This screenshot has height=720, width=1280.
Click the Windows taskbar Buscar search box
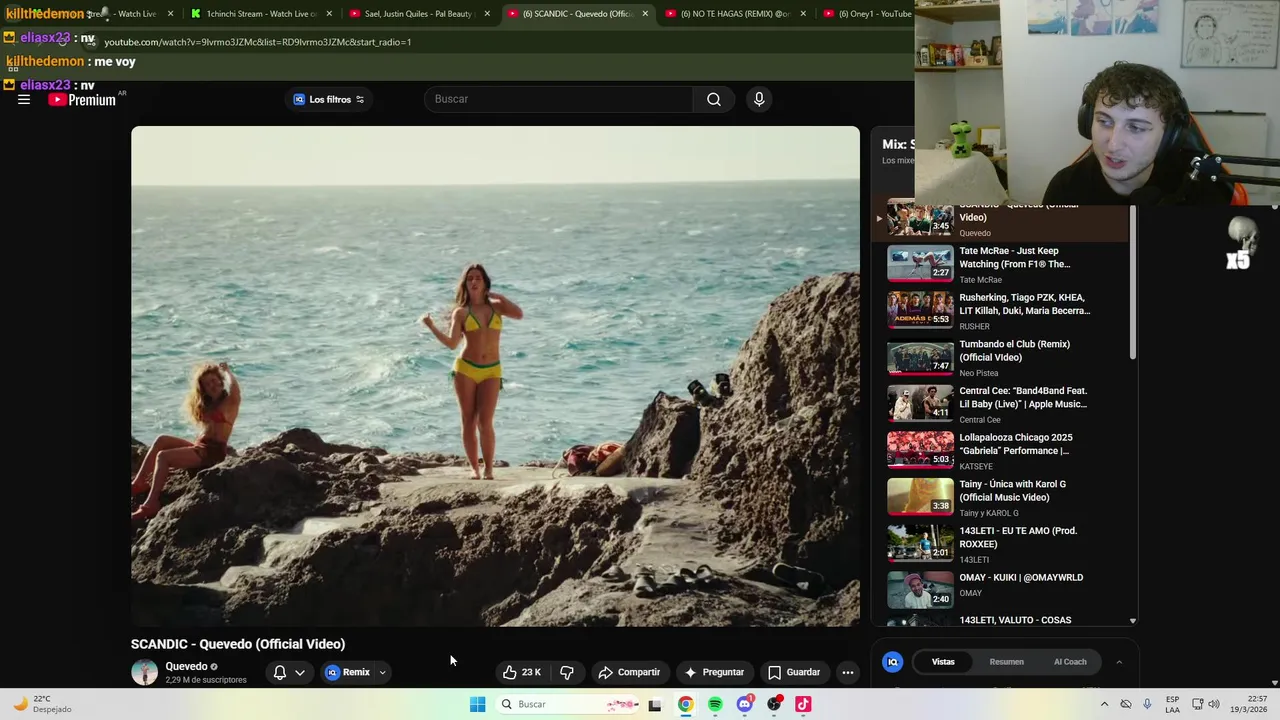(568, 704)
